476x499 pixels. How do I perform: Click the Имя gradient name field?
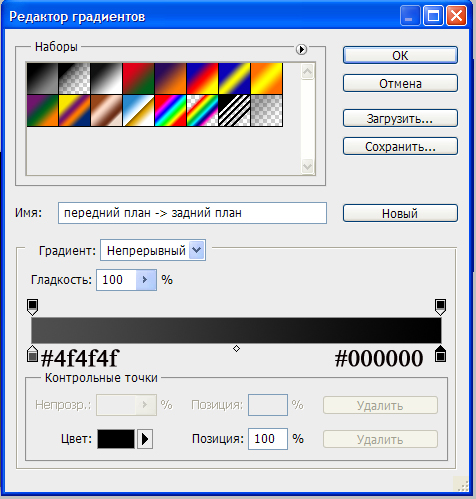[192, 213]
